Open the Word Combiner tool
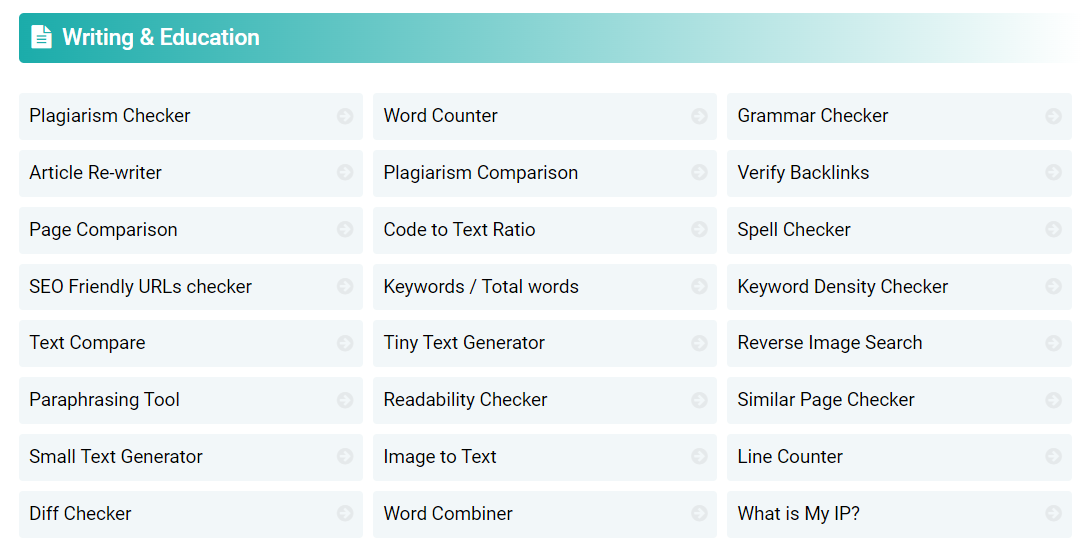The width and height of the screenshot is (1091, 553). [x=545, y=514]
